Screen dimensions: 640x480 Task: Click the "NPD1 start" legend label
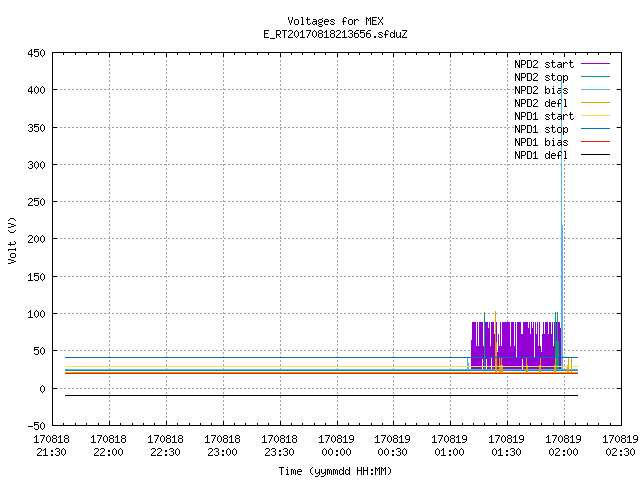544,116
